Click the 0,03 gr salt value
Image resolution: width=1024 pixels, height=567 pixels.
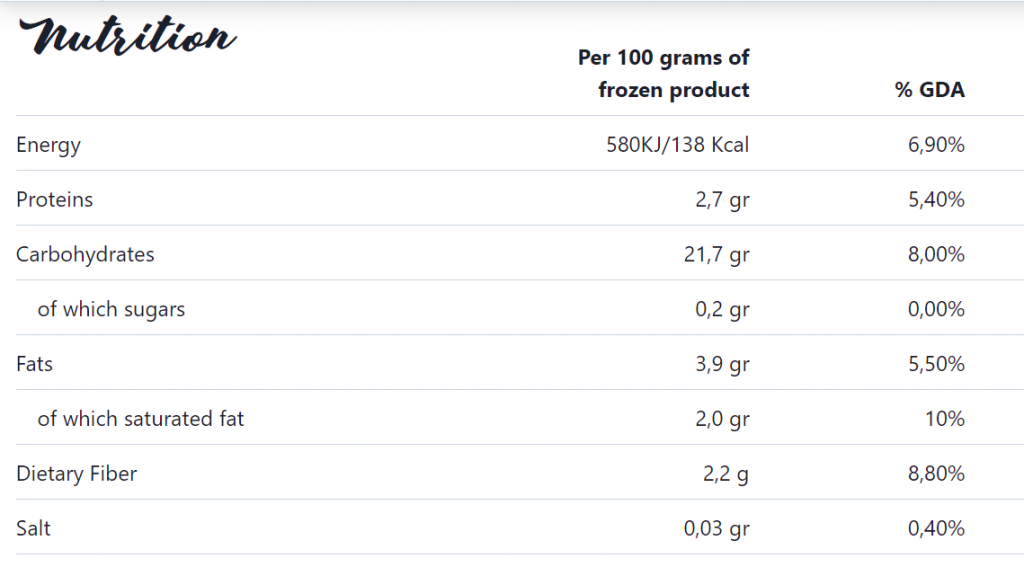point(716,529)
